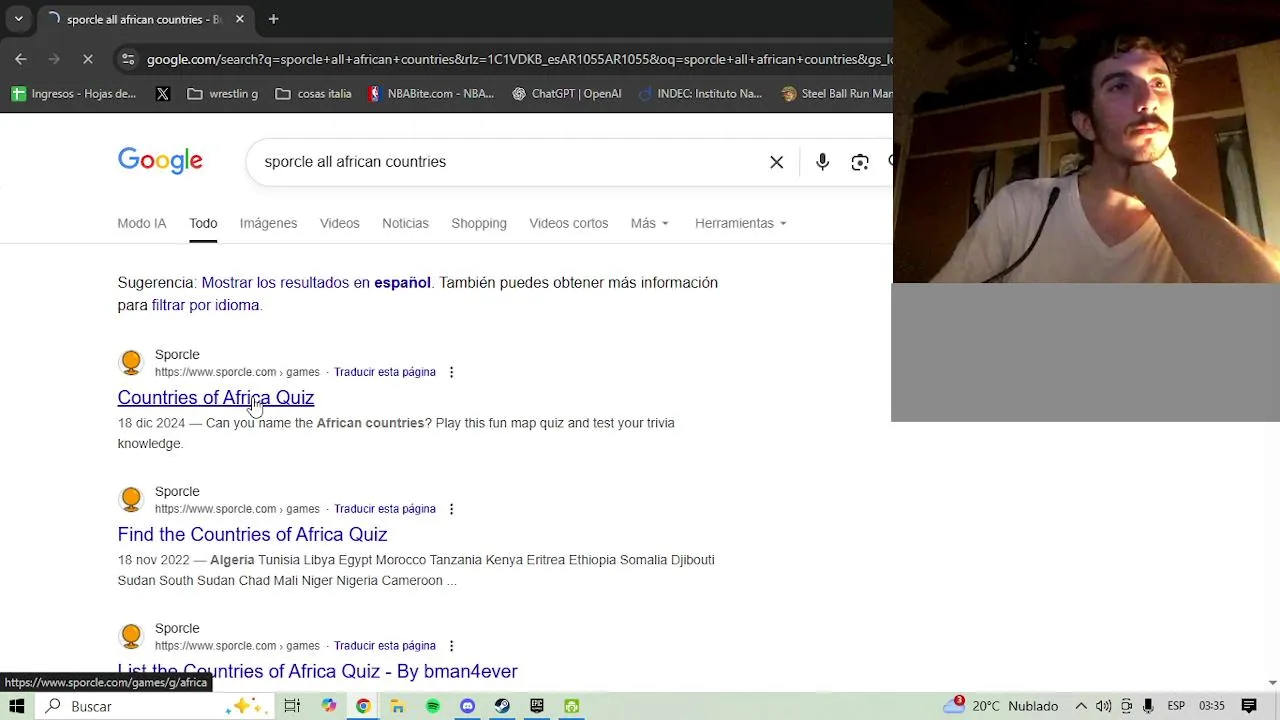Click Mostrar los resultados en español
The height and width of the screenshot is (720, 1280).
[316, 283]
